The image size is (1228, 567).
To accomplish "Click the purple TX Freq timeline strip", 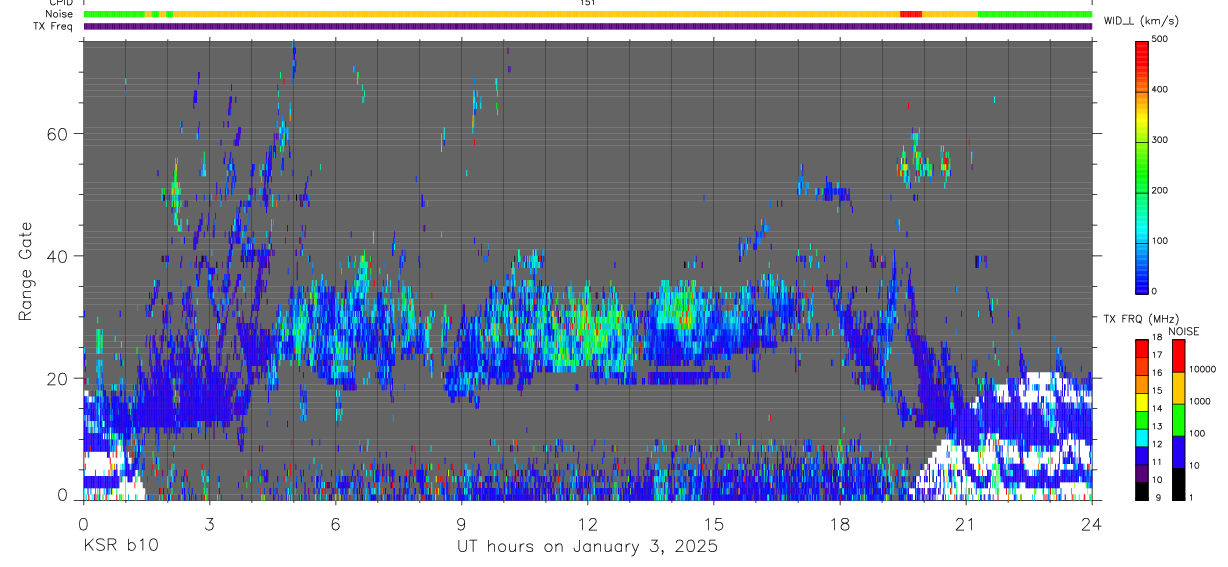I will (588, 26).
